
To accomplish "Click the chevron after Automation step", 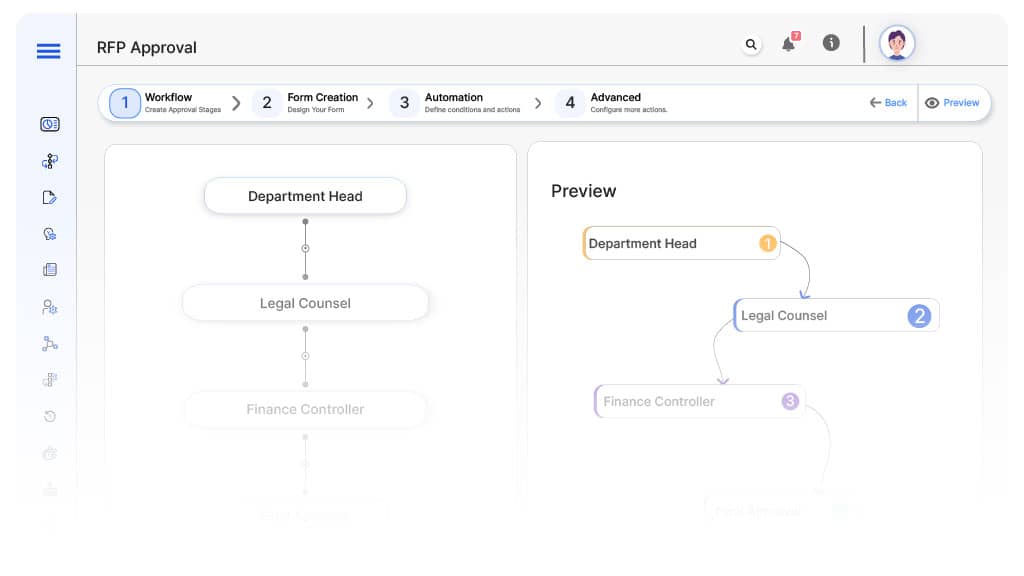I will (x=538, y=103).
